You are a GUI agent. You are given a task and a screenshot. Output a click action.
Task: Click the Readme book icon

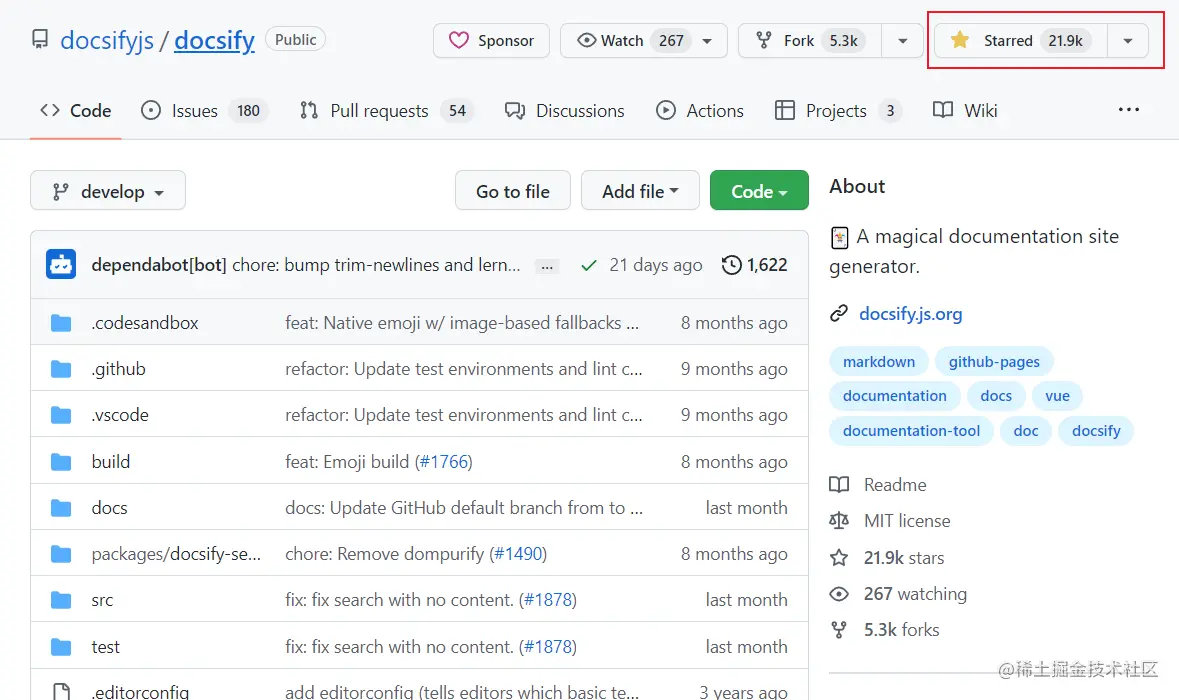pos(839,485)
